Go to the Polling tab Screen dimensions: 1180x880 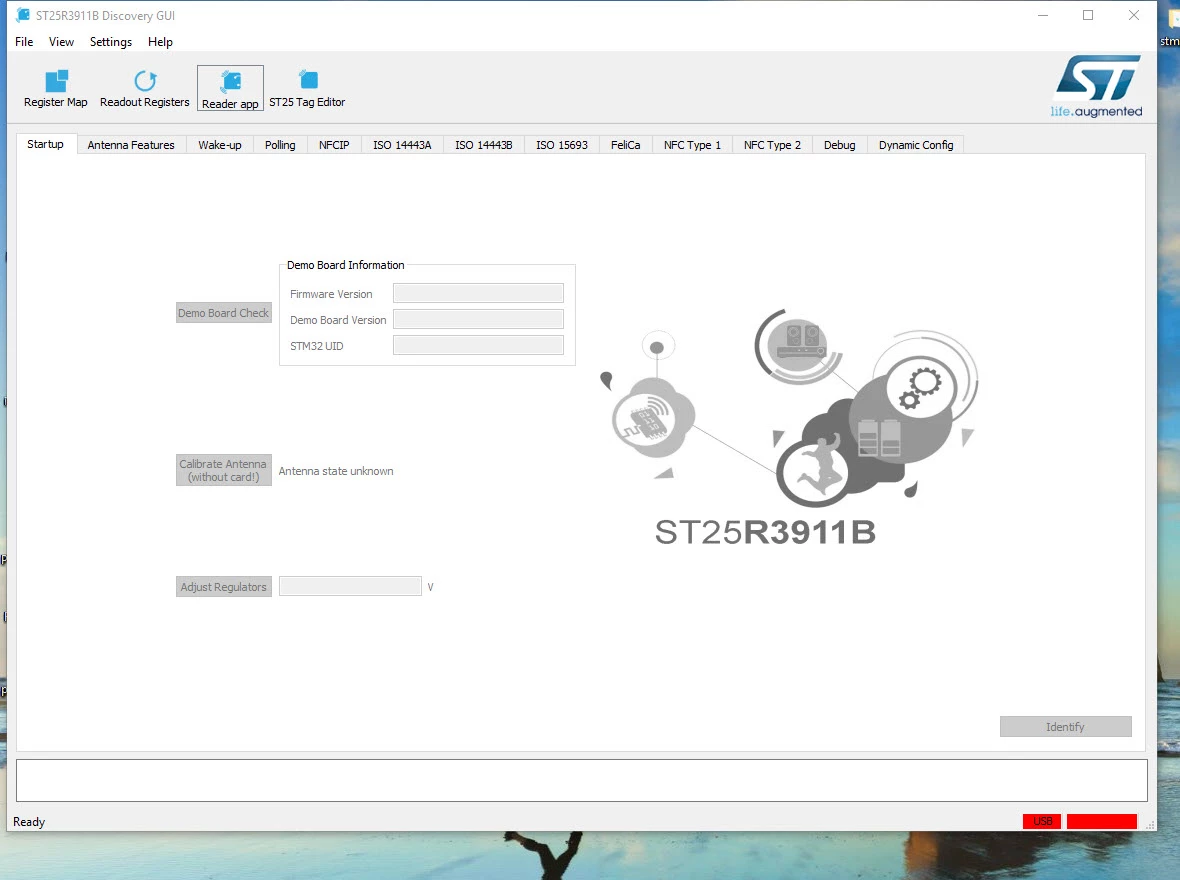[280, 145]
